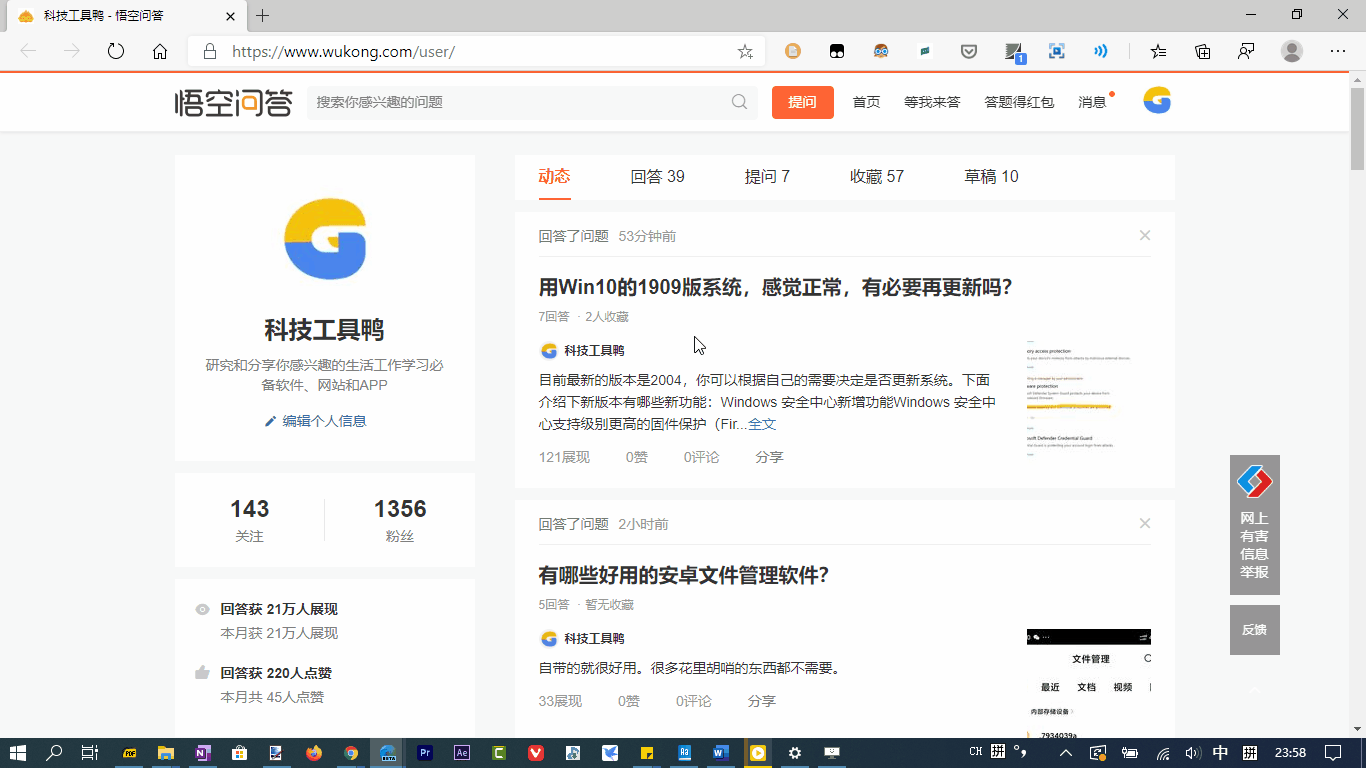
Task: Dismiss the Win10 1909 answer card
Action: tap(1145, 235)
